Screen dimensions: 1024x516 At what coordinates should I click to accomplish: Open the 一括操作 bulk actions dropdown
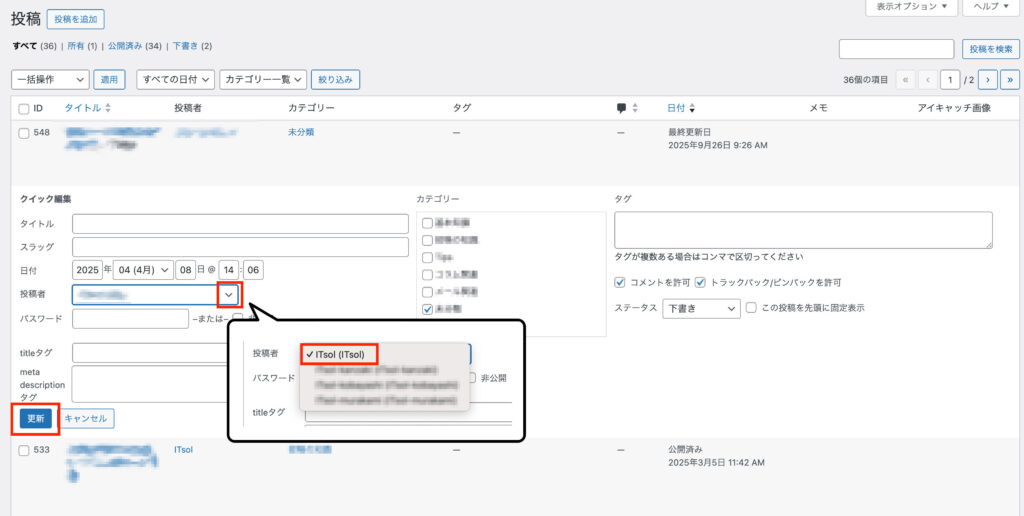click(50, 79)
